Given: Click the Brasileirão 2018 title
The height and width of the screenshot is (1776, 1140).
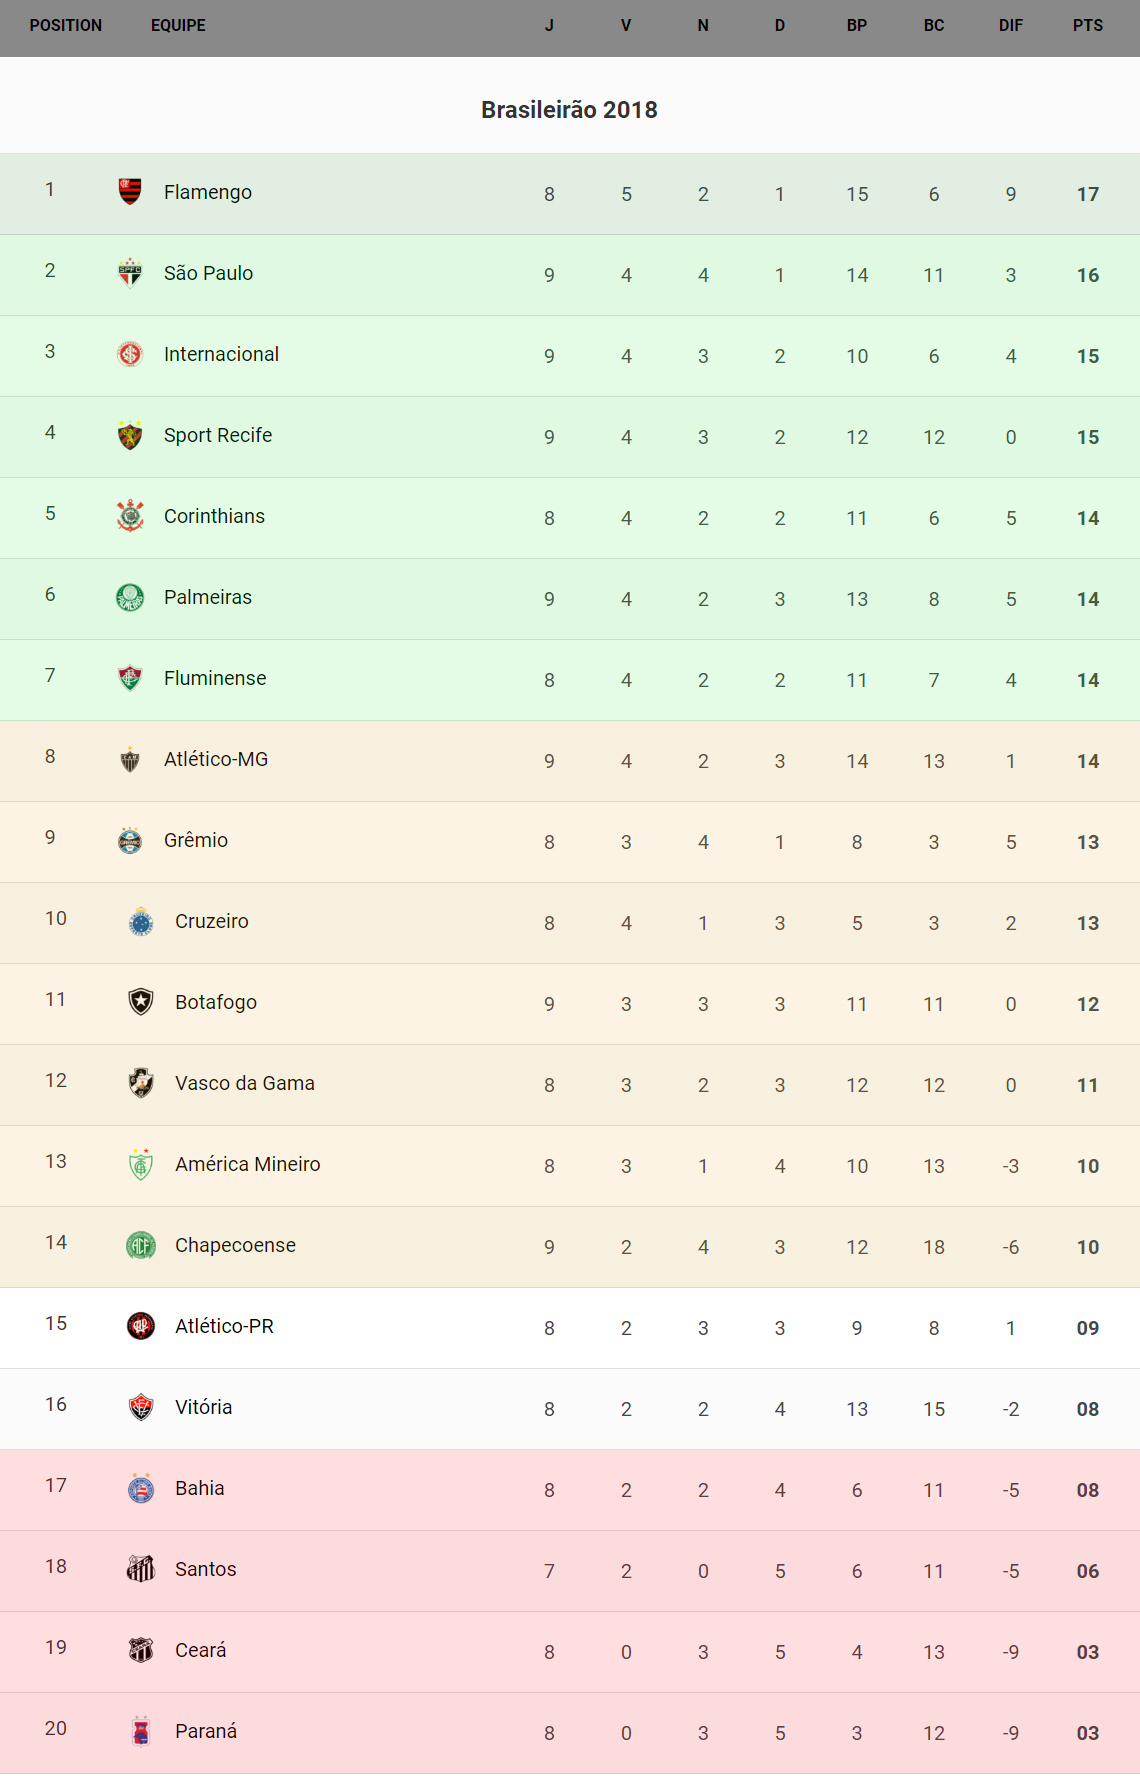Looking at the screenshot, I should 569,110.
